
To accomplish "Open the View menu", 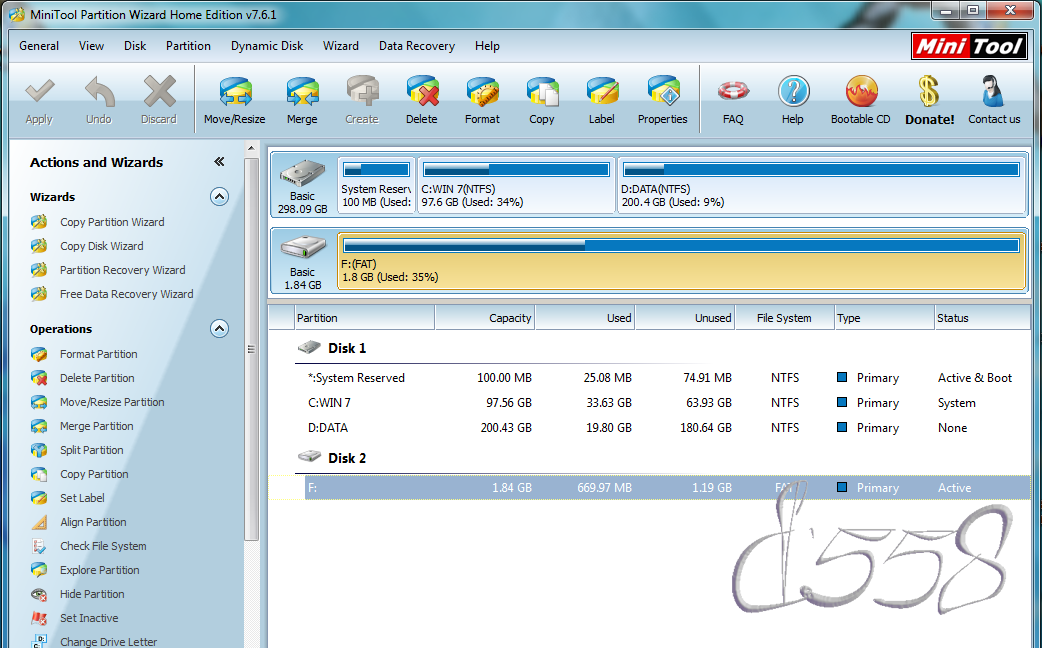I will tap(91, 46).
